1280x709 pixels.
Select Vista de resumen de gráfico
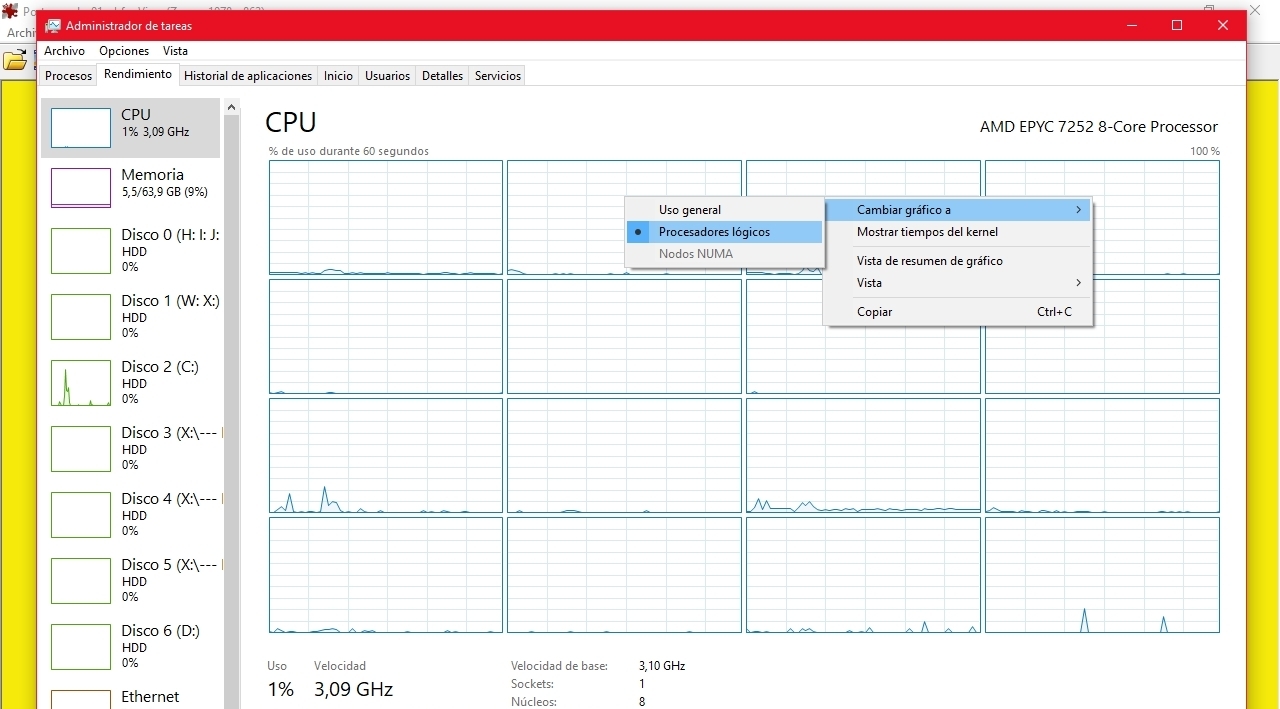click(929, 261)
